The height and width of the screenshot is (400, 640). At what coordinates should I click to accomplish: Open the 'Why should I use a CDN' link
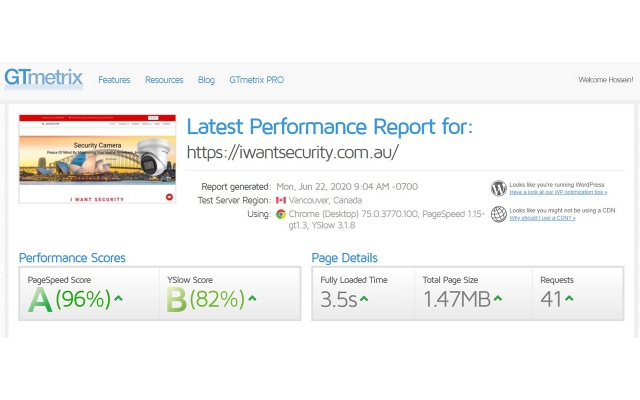[x=542, y=218]
